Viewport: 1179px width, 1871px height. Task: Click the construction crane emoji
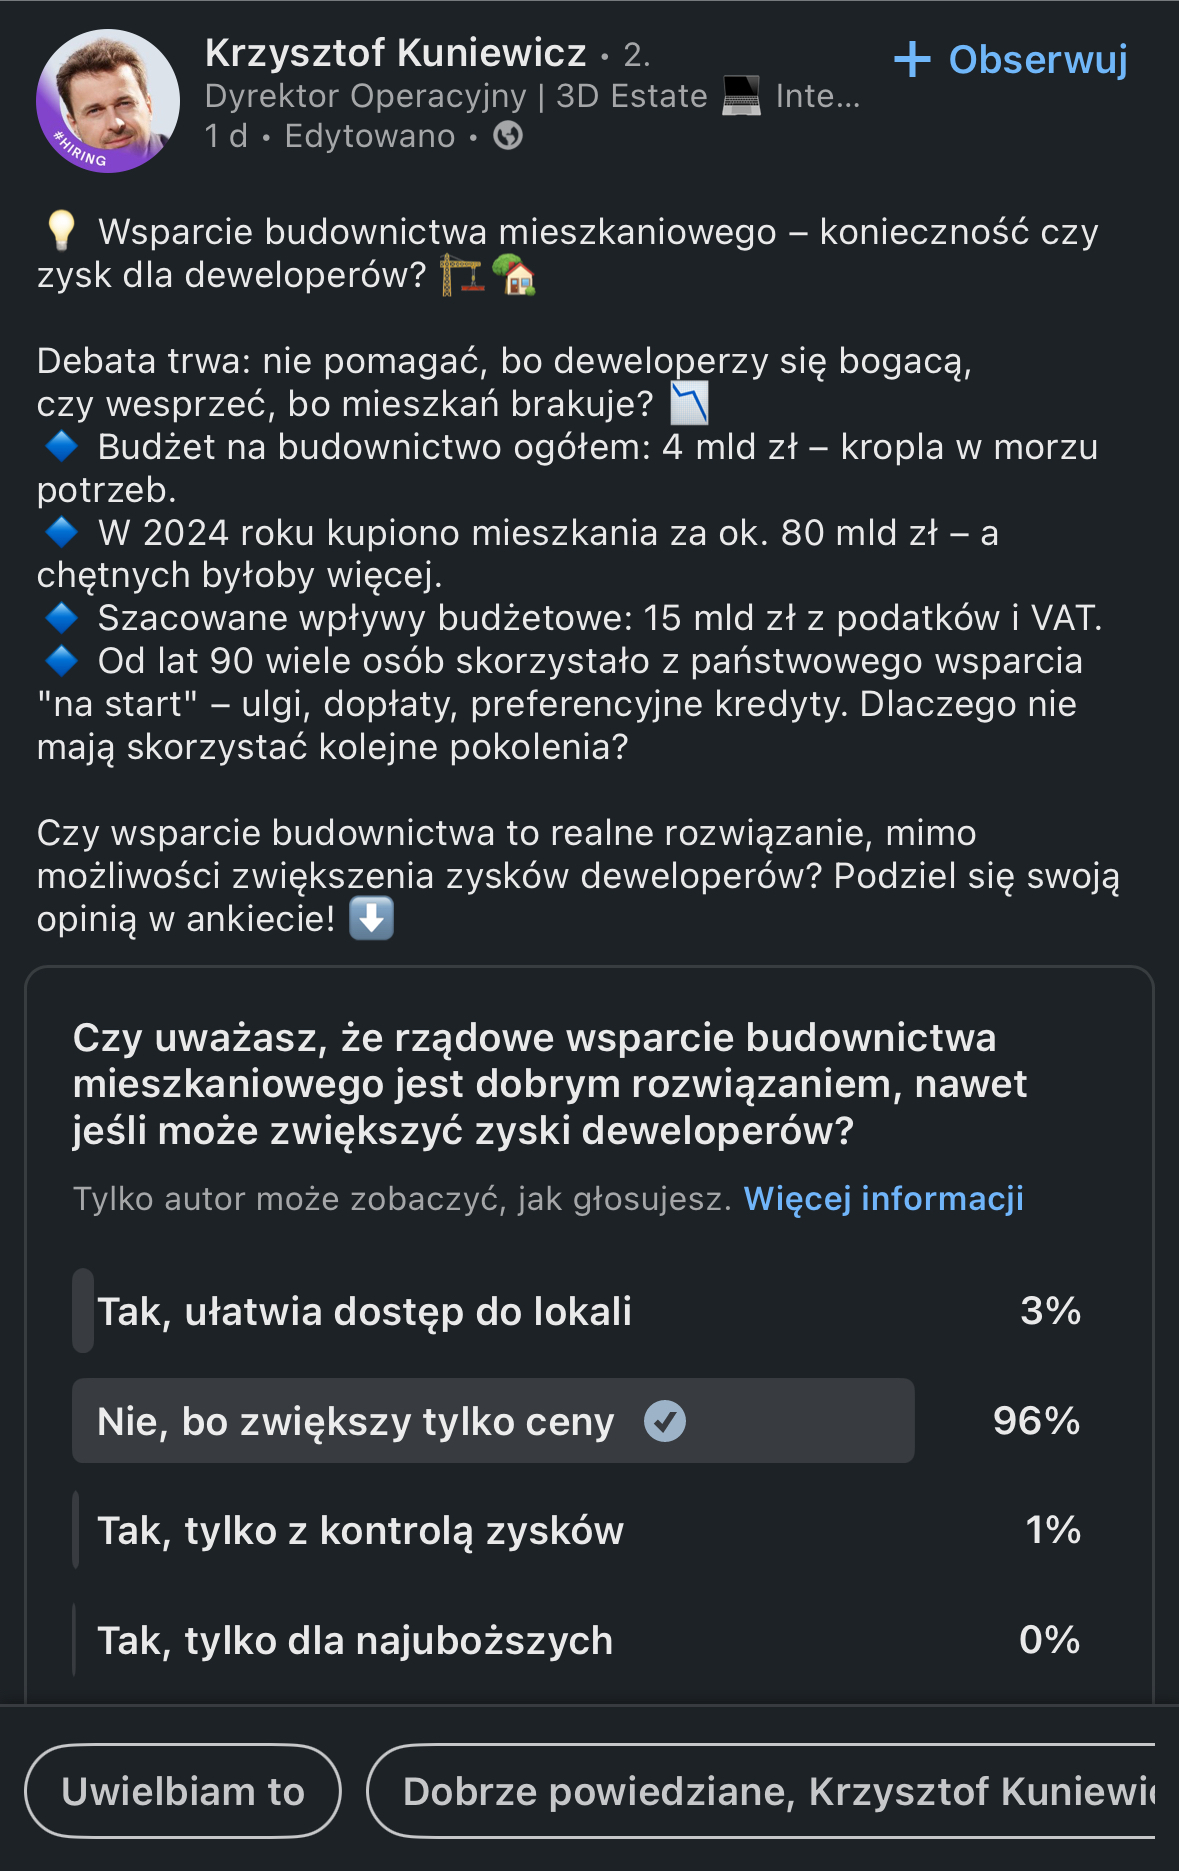(462, 275)
